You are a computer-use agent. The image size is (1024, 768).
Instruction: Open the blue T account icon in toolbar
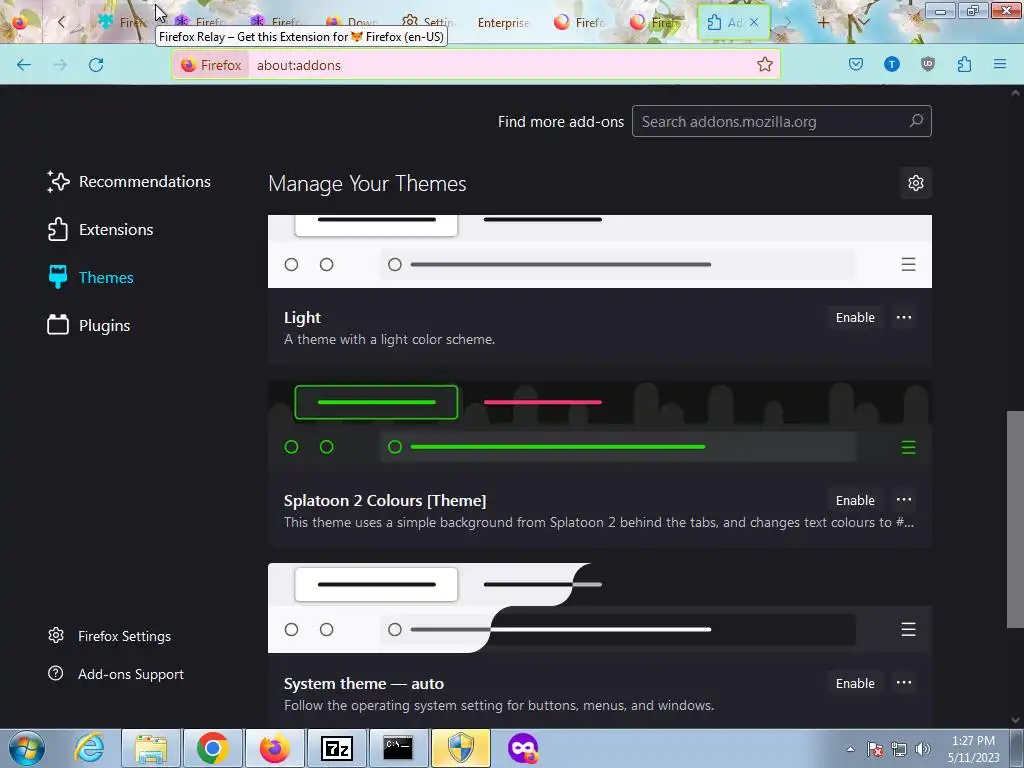point(891,64)
